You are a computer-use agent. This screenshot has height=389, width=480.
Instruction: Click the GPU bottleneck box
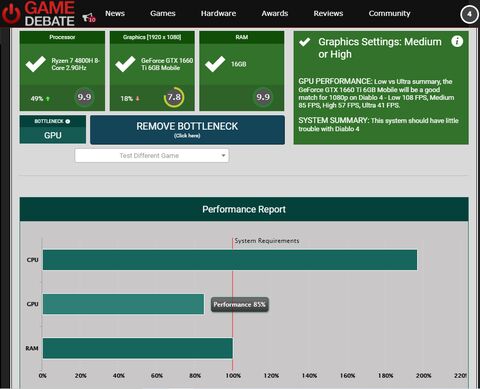click(53, 129)
